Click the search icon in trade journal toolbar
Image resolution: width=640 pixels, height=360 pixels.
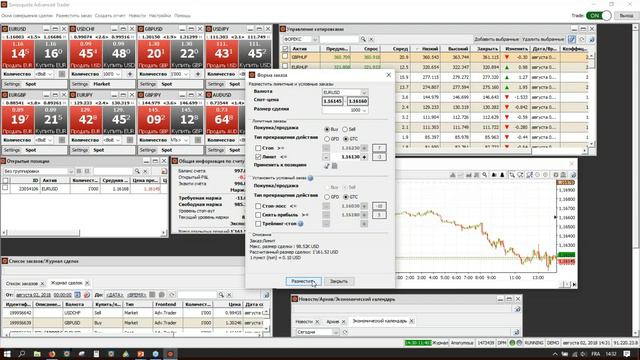click(221, 295)
